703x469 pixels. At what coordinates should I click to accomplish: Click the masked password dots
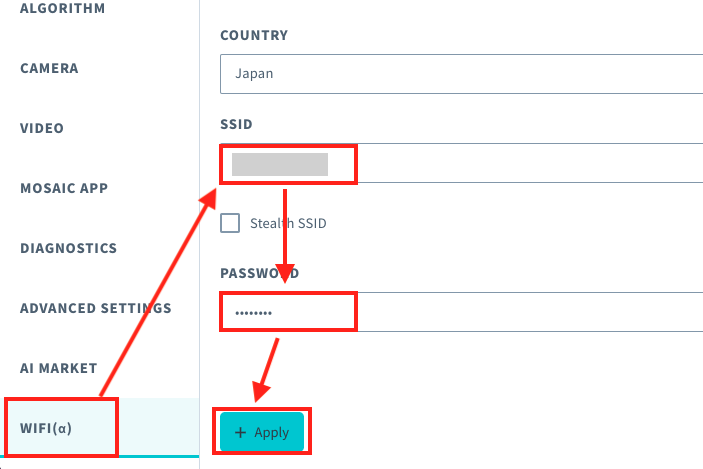pyautogui.click(x=253, y=313)
